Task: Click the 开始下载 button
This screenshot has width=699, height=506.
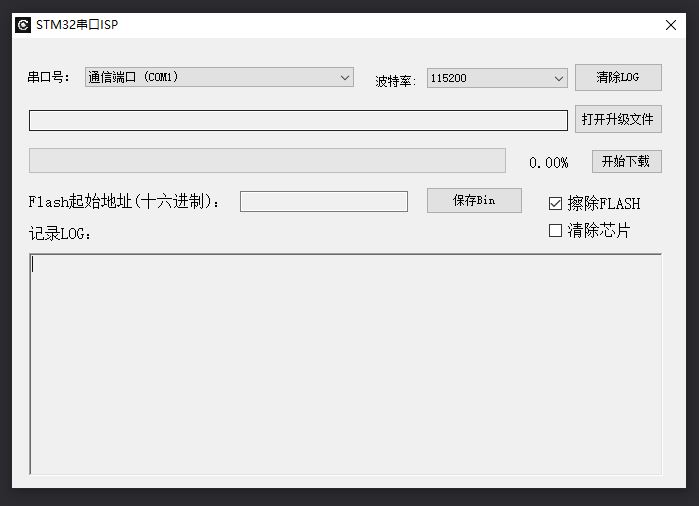Action: (626, 161)
